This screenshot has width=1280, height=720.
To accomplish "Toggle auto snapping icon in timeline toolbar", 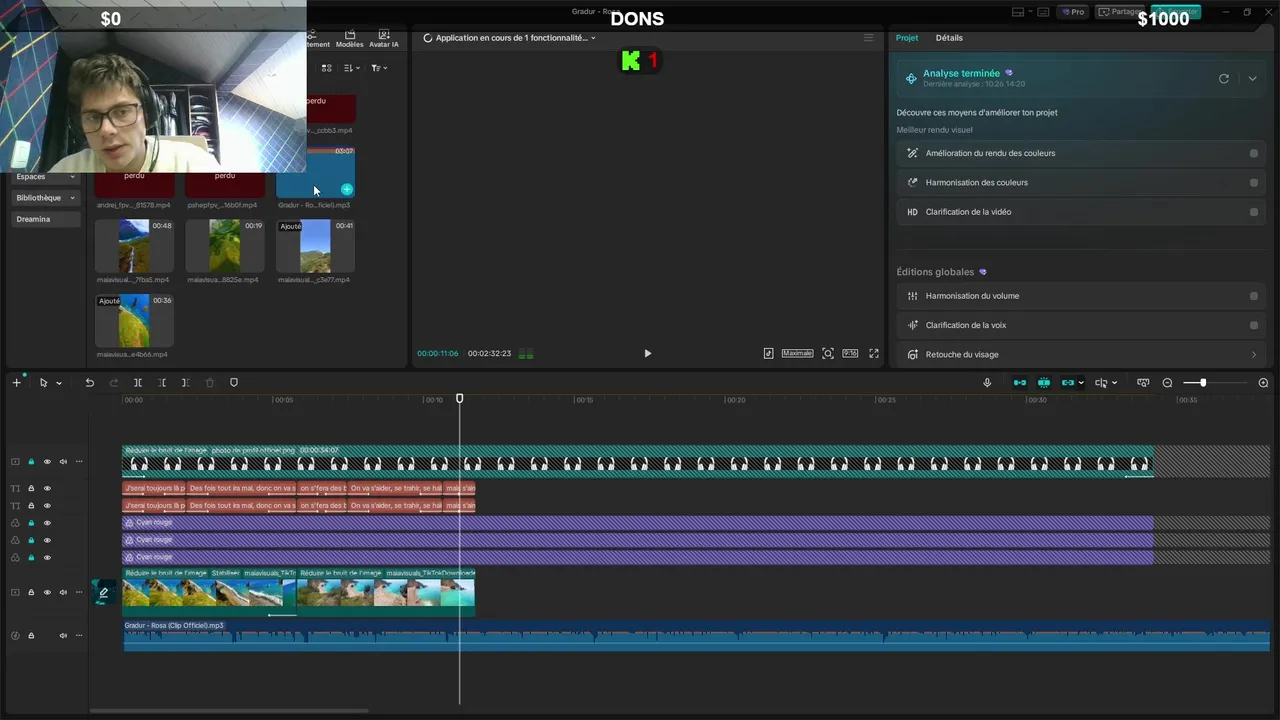I will [1044, 383].
